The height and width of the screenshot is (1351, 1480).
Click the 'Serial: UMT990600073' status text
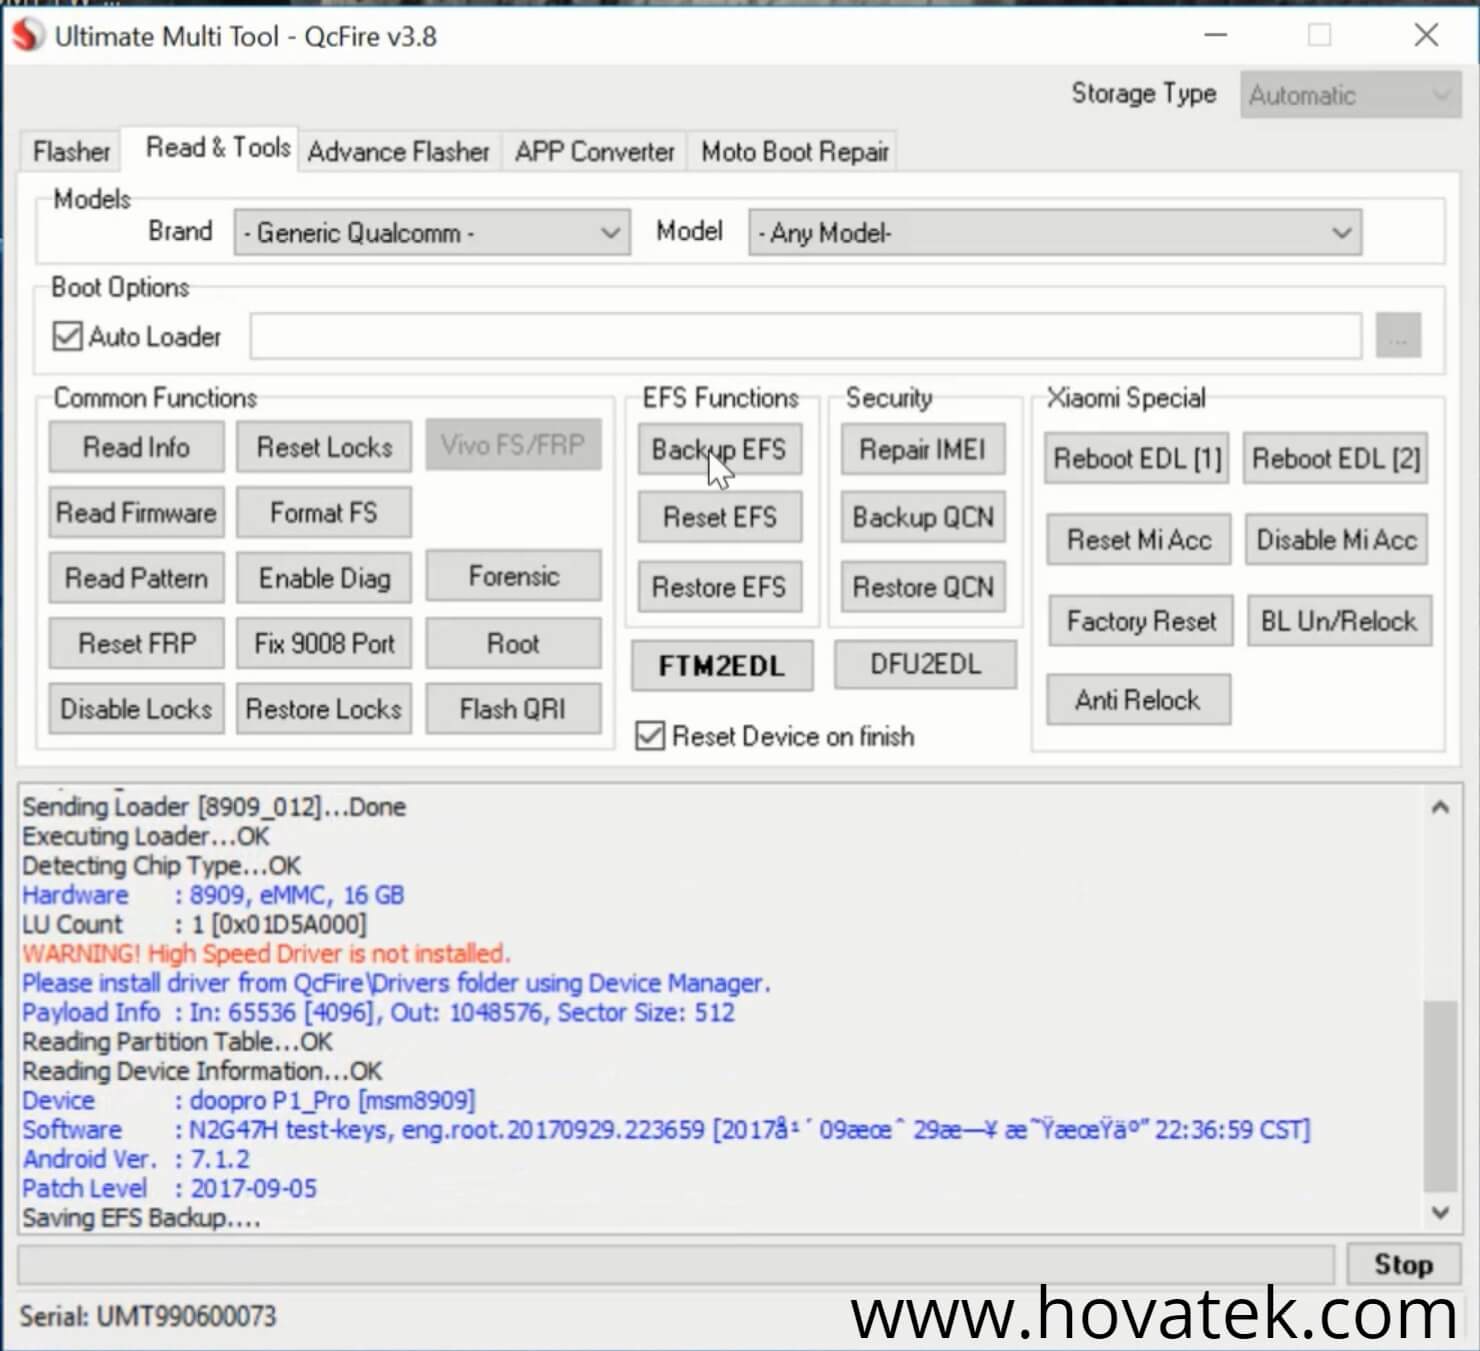(x=147, y=1316)
